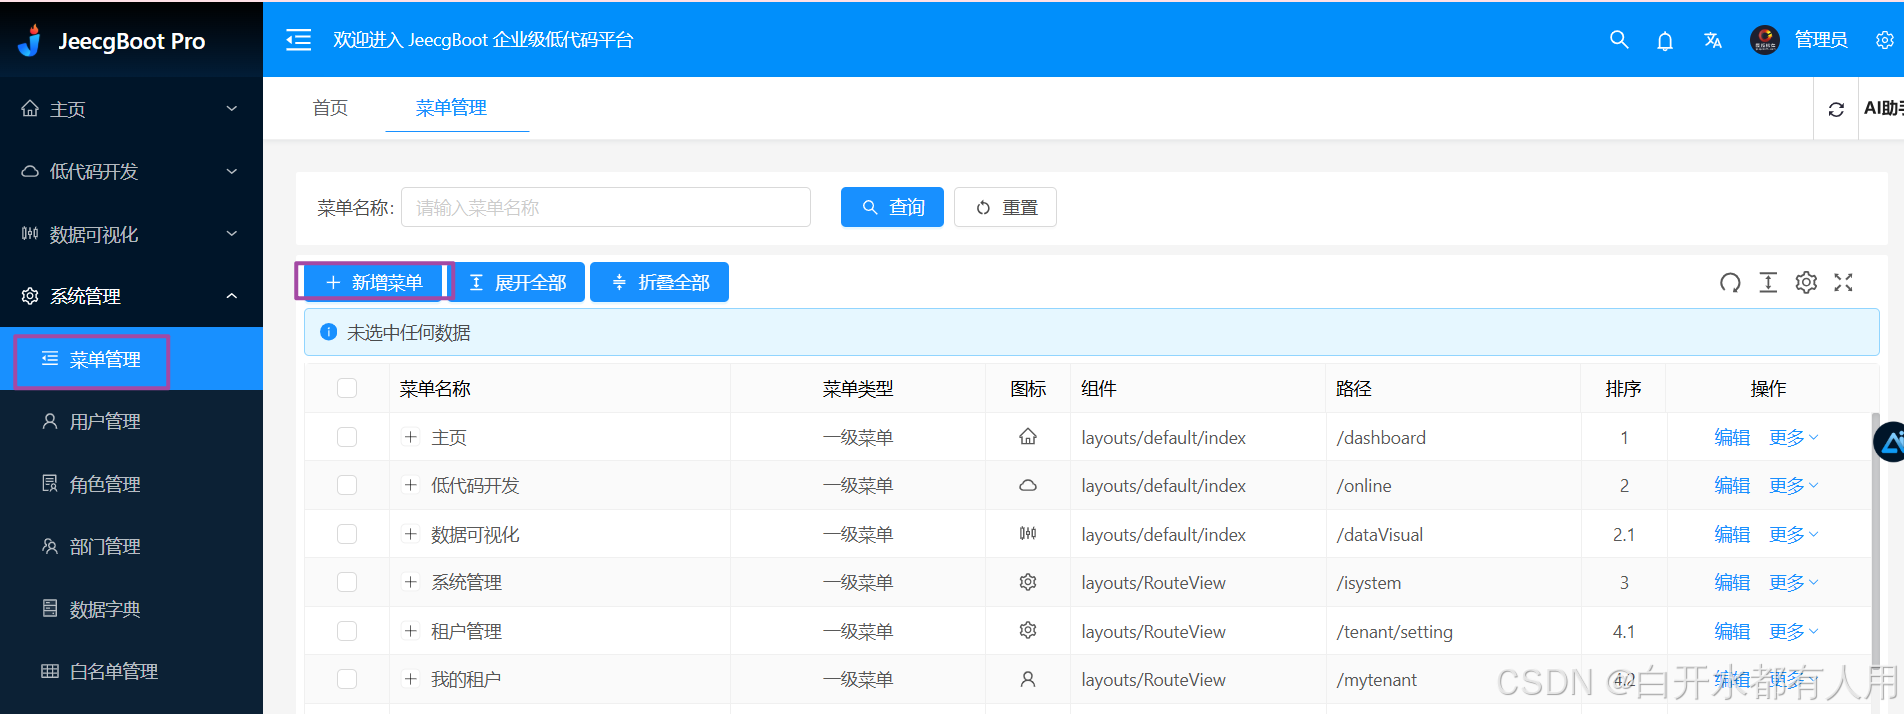Open 更多 dropdown for 租户管理 row
Image resolution: width=1904 pixels, height=714 pixels.
1794,631
